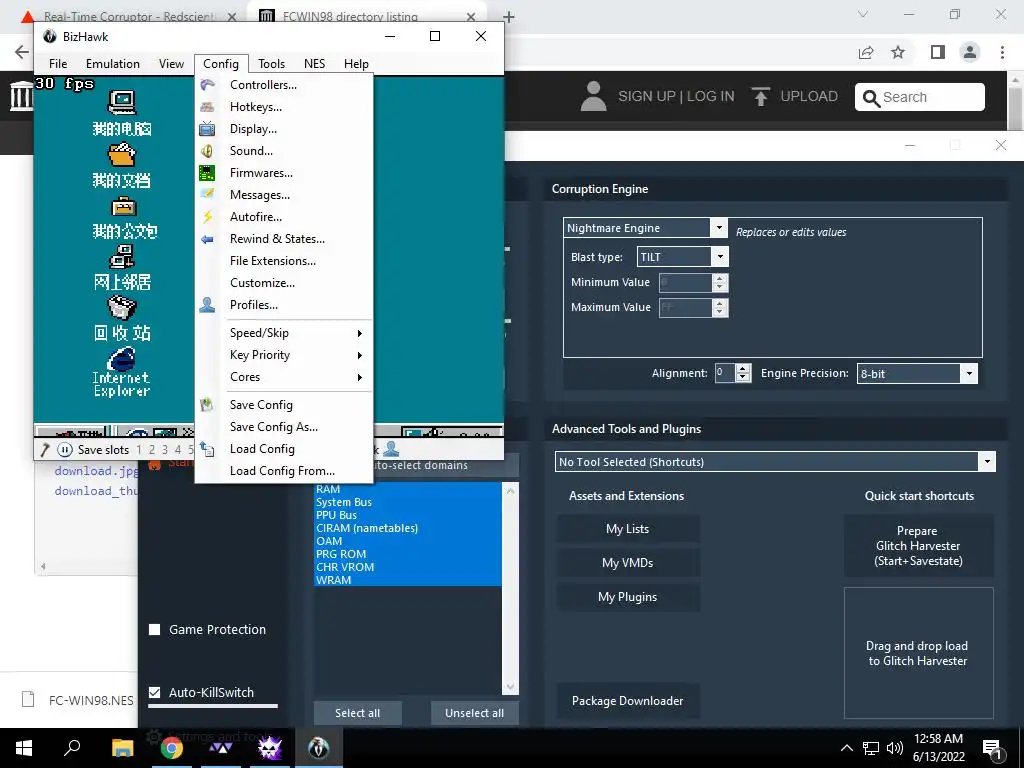The width and height of the screenshot is (1024, 768).
Task: Click the Display TV icon
Action: point(207,129)
